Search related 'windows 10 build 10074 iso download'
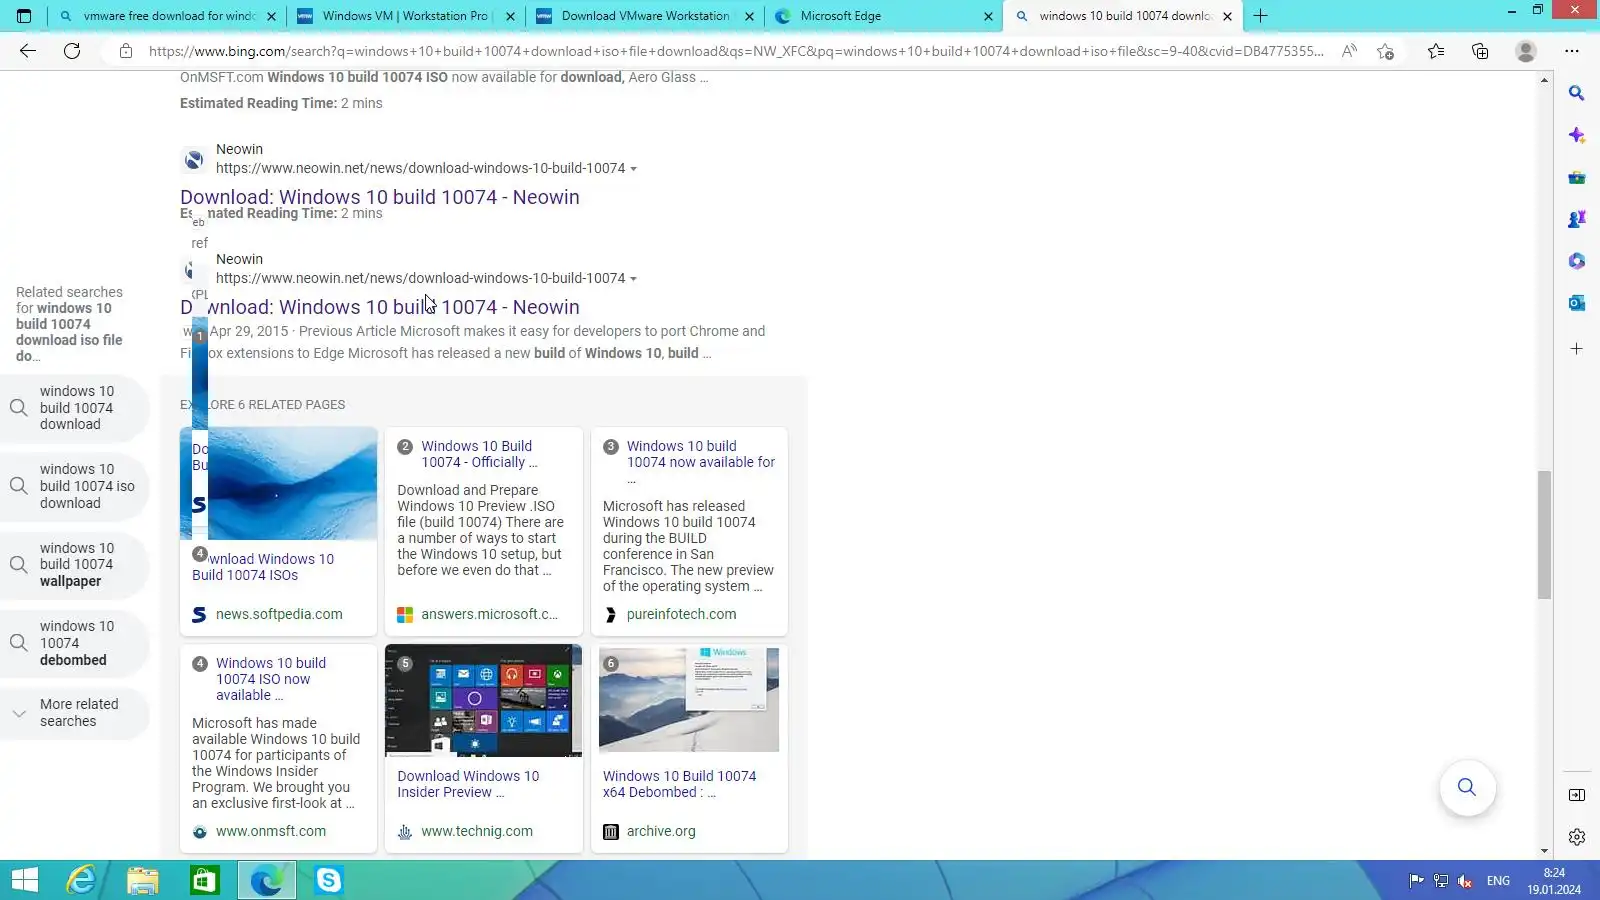The height and width of the screenshot is (900, 1600). pyautogui.click(x=75, y=486)
